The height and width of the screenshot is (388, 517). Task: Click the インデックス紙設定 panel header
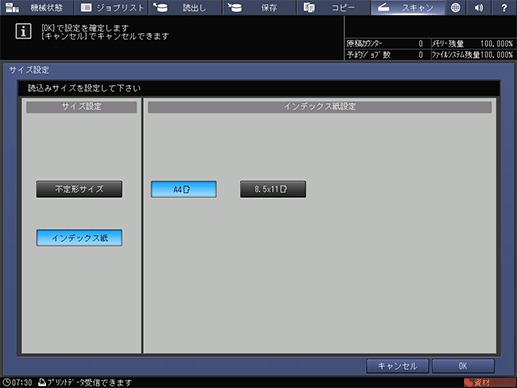coord(320,107)
